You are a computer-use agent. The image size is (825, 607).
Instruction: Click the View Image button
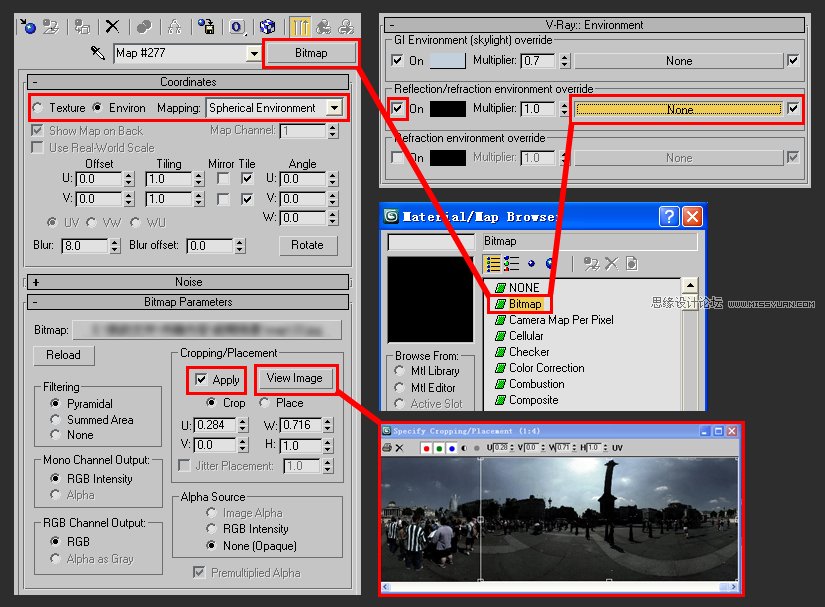click(295, 378)
